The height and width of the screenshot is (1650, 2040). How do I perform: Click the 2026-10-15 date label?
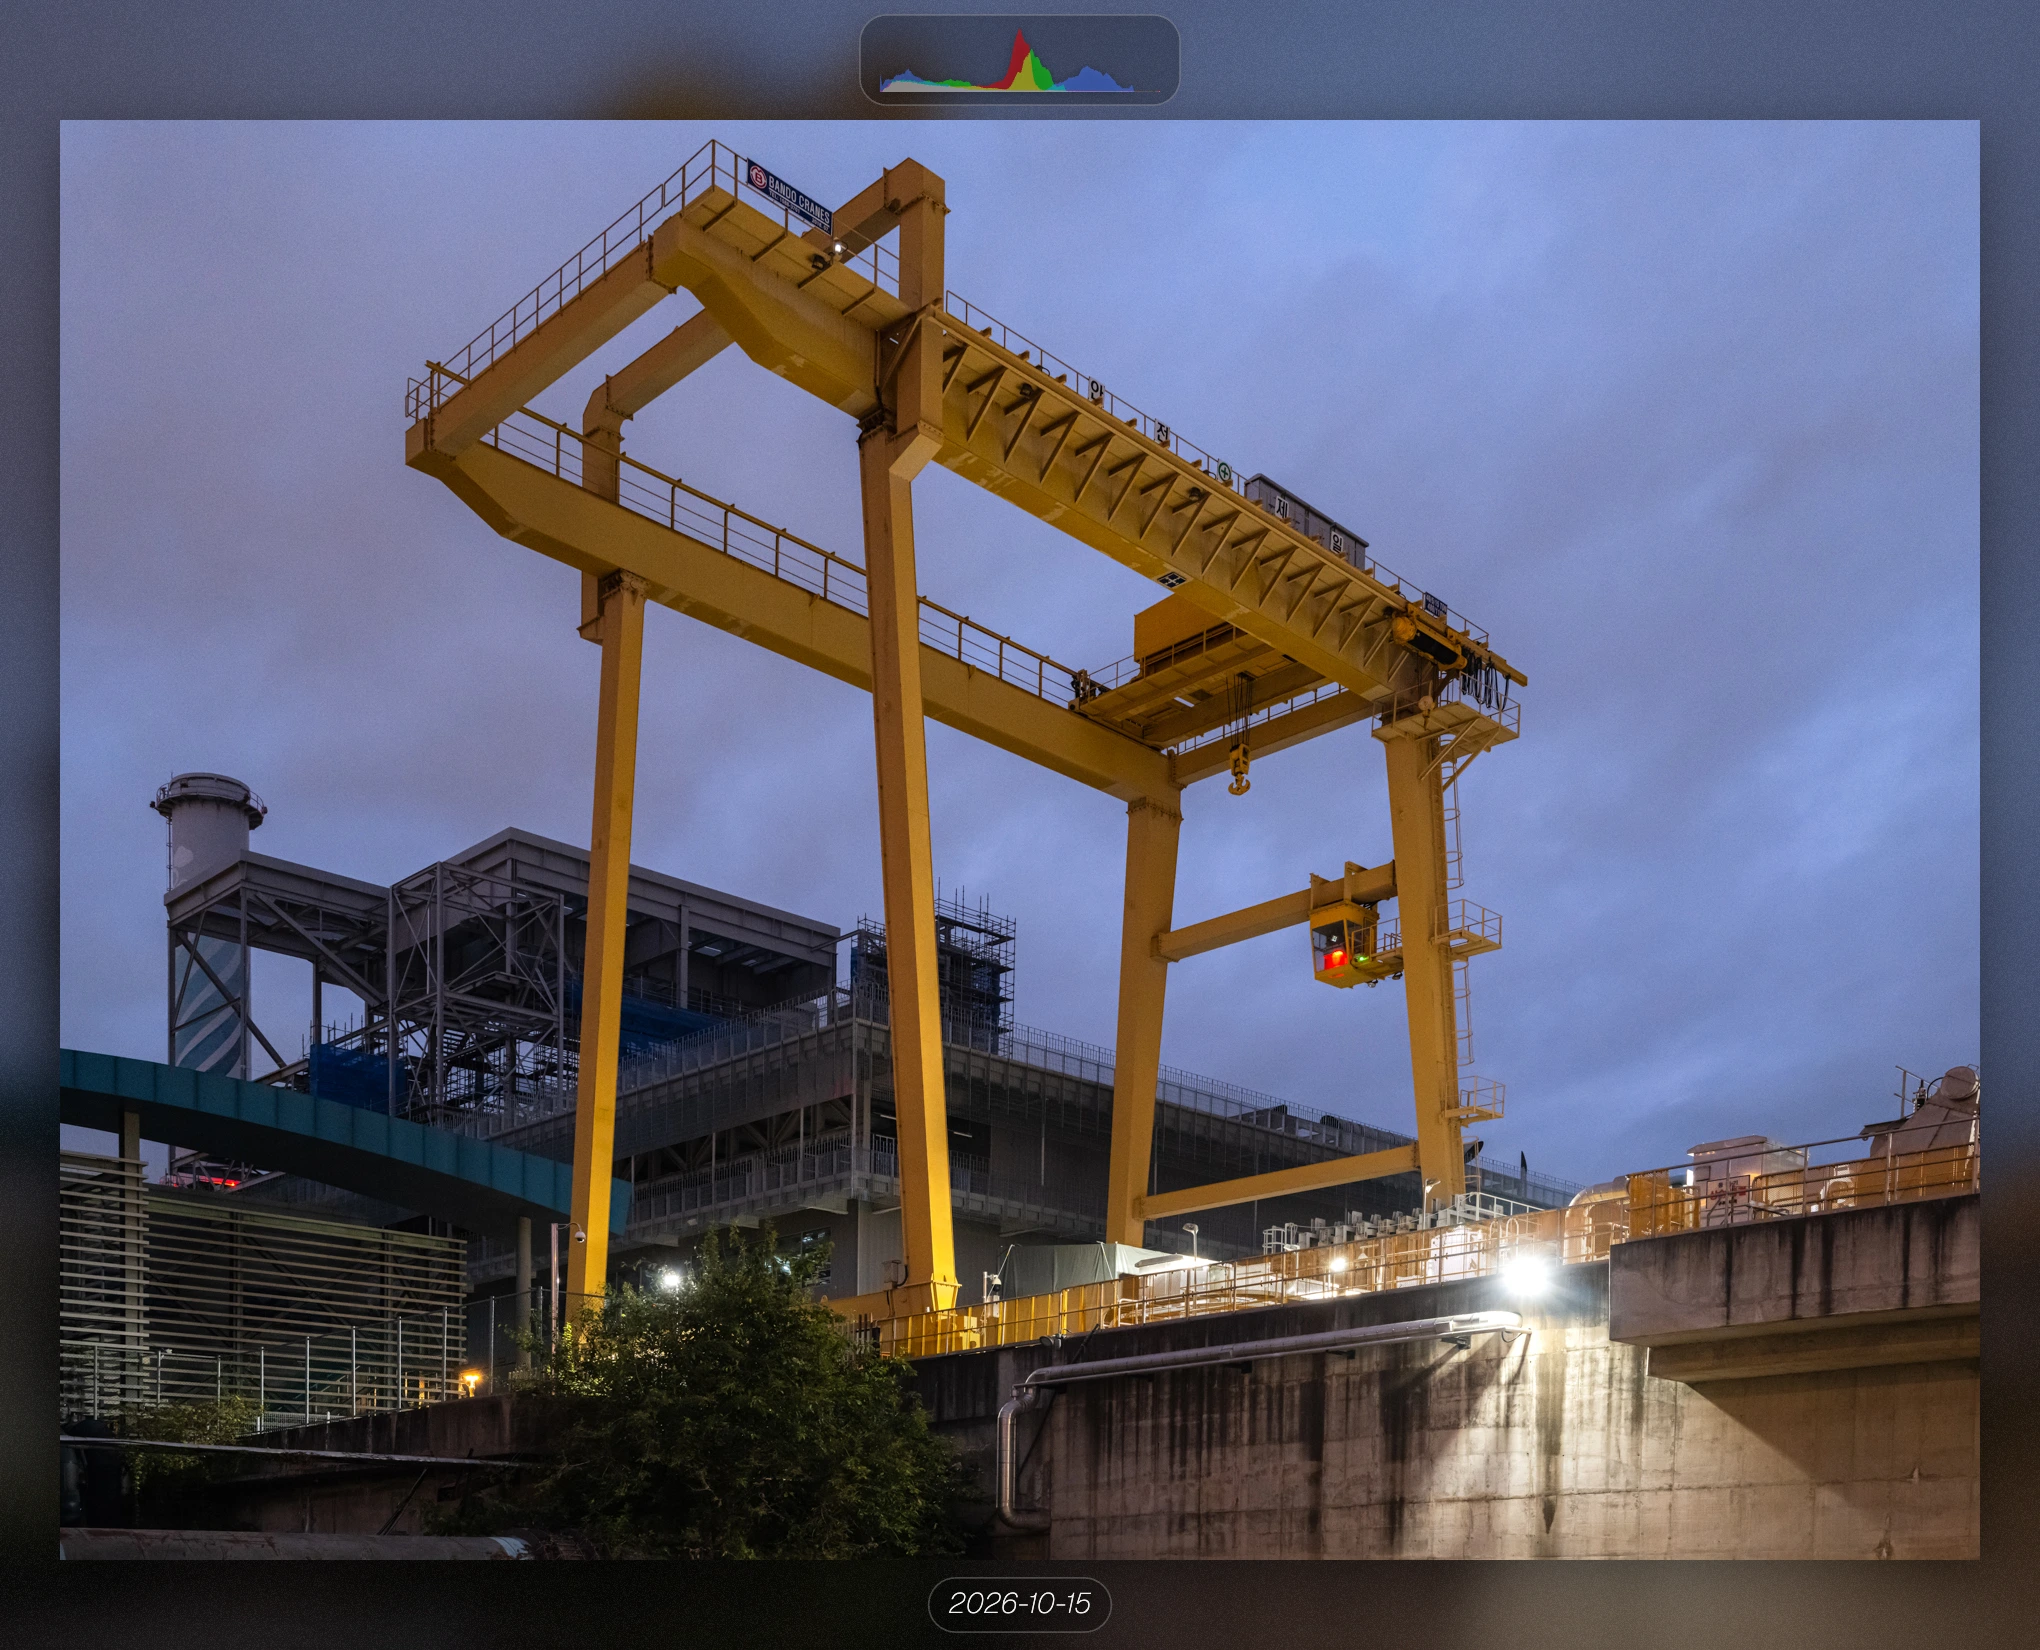(1019, 1604)
